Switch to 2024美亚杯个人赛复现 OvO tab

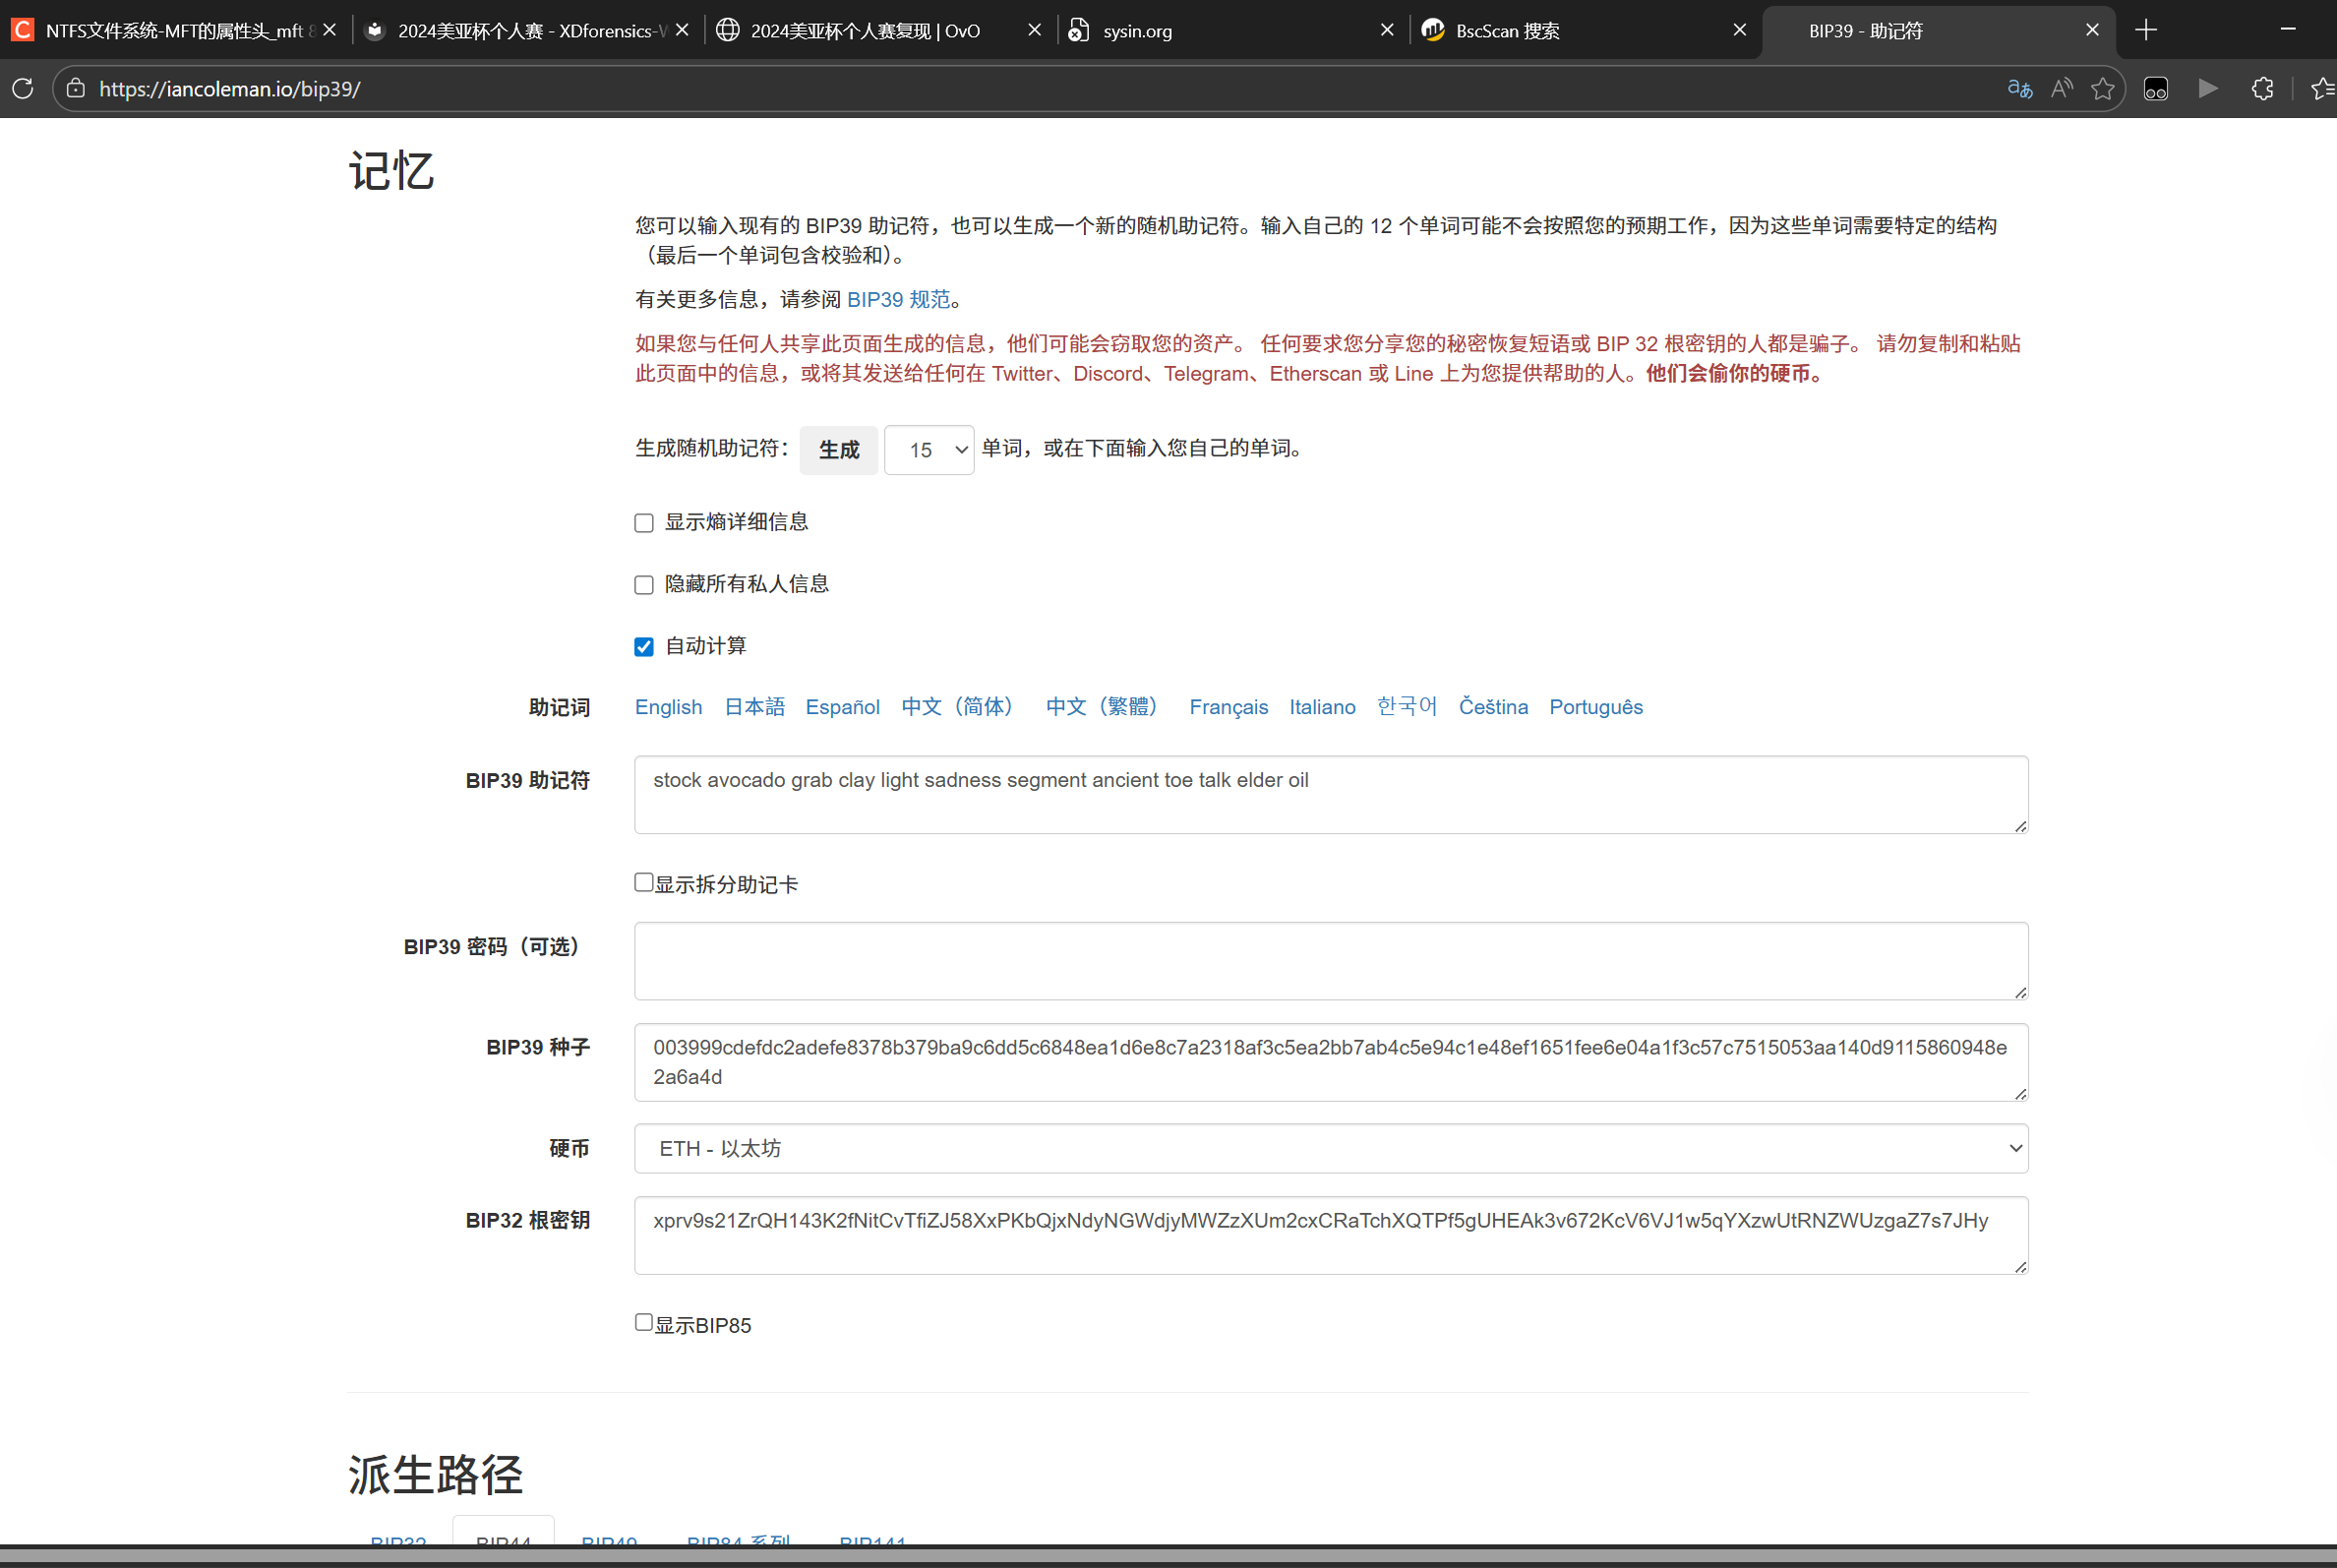pos(879,30)
